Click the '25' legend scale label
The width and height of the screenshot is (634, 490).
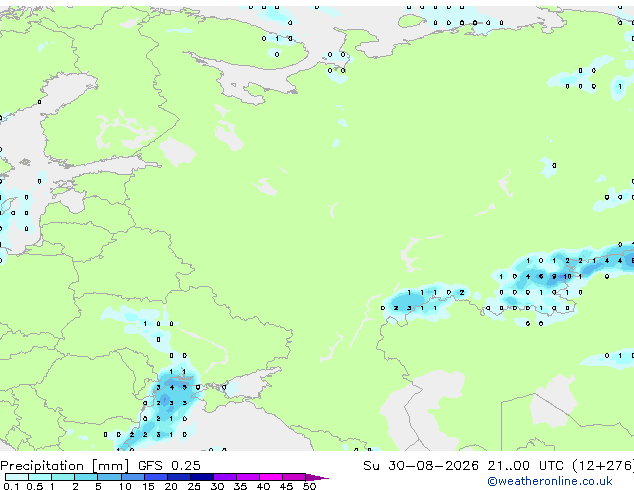click(194, 486)
